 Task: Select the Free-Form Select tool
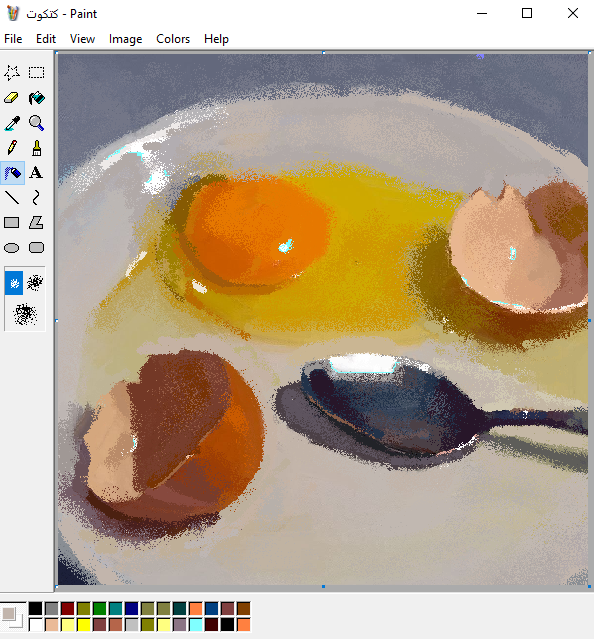(12, 73)
